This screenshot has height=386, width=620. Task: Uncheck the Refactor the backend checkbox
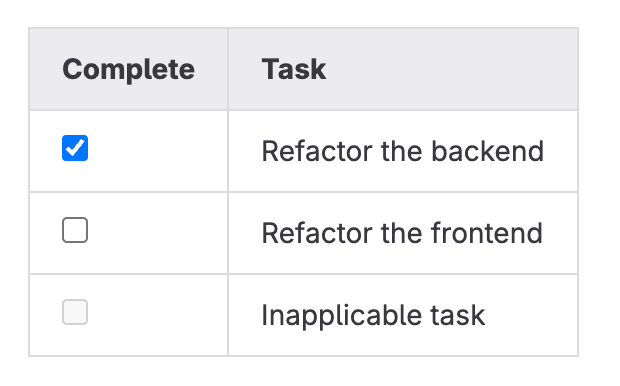pyautogui.click(x=75, y=148)
